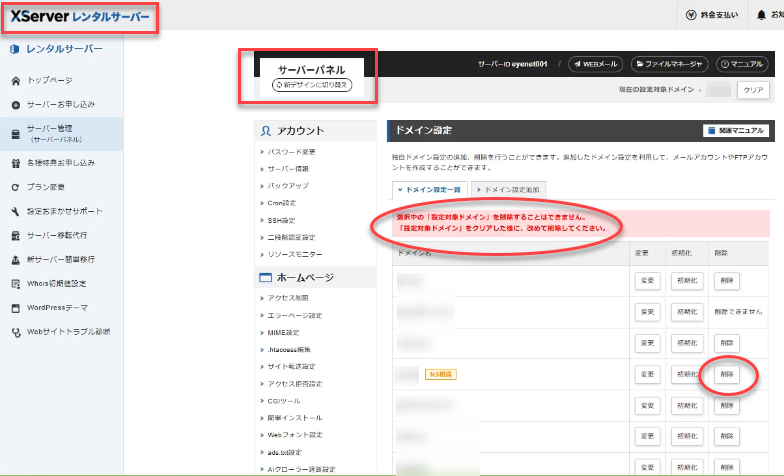Screen dimensions: 784x476
Task: Click the サーバーお申し込み plus icon item
Action: pos(60,104)
